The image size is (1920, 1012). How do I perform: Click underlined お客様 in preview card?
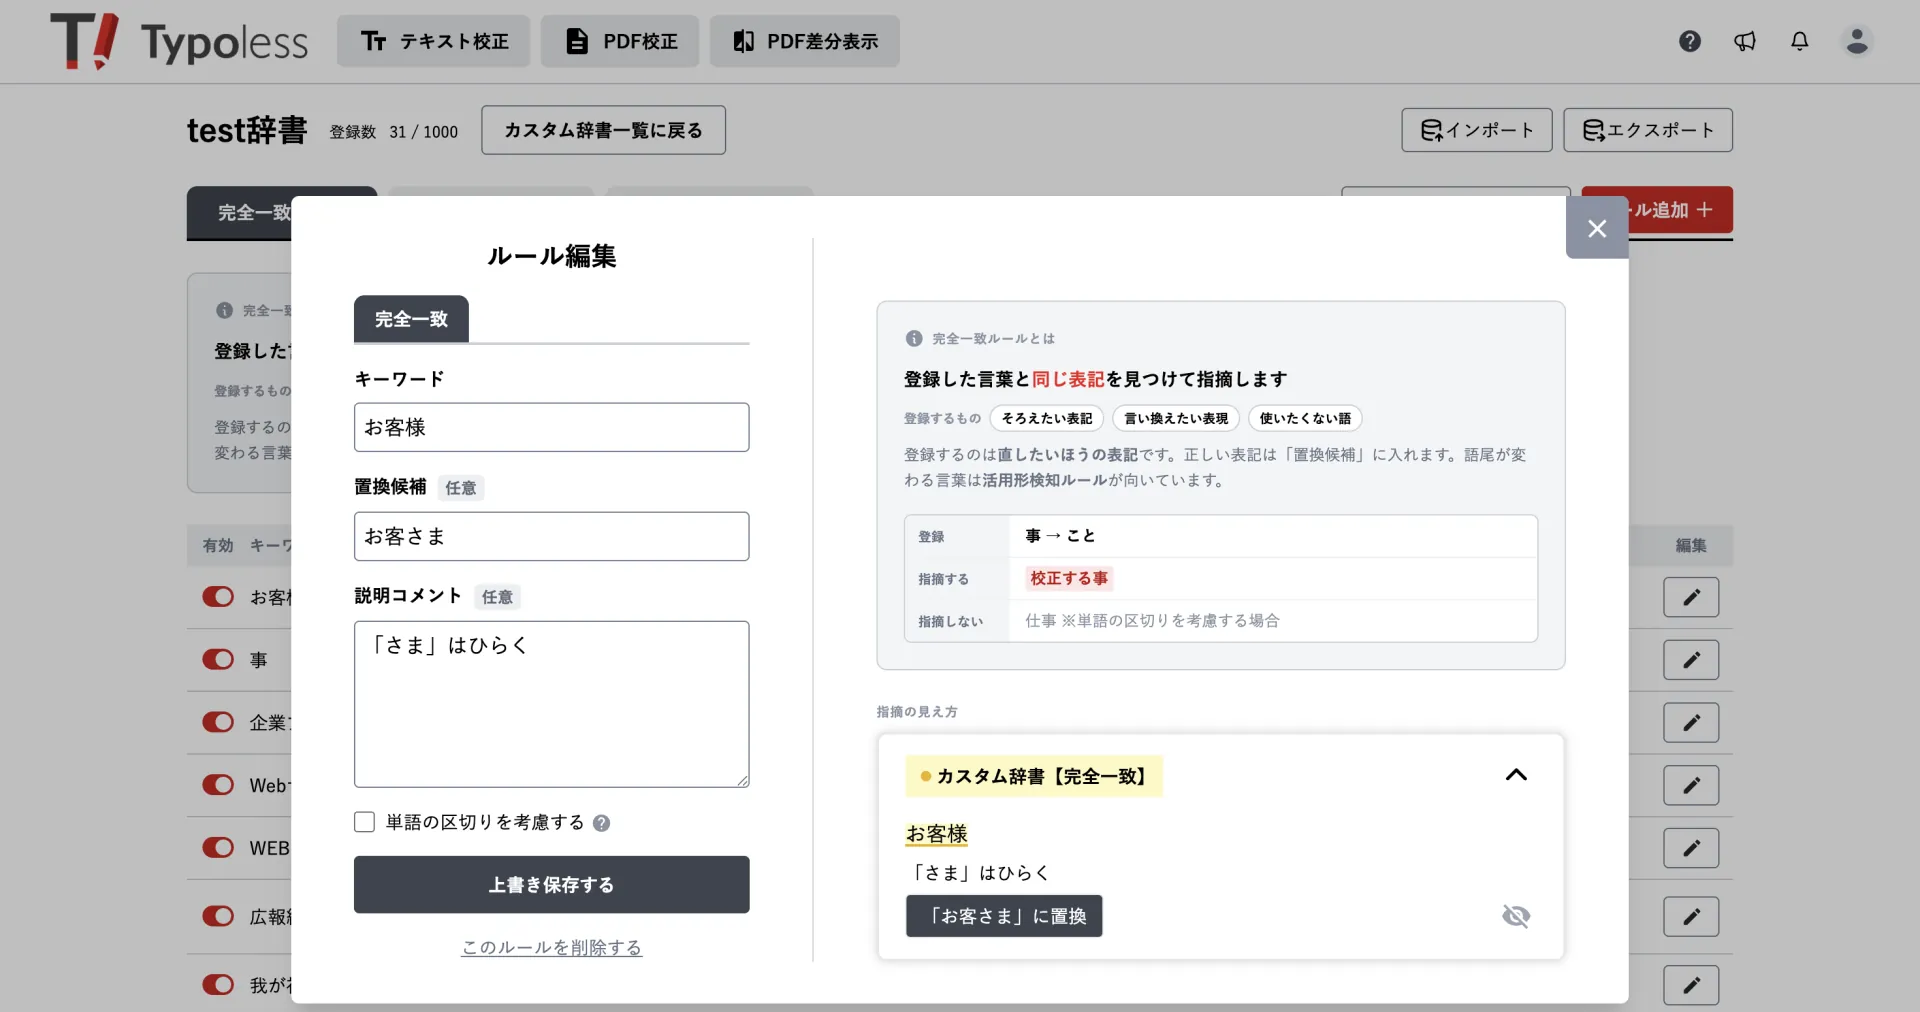[x=937, y=834]
